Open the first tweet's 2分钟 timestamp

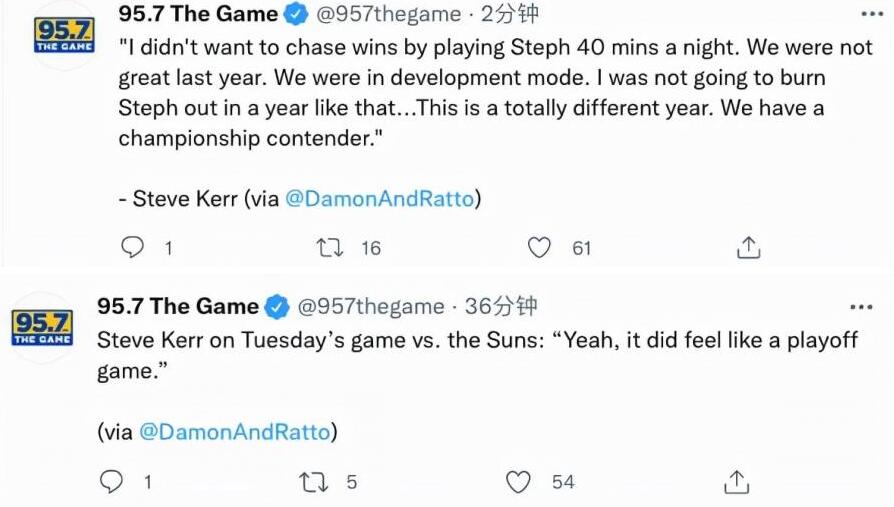click(508, 14)
